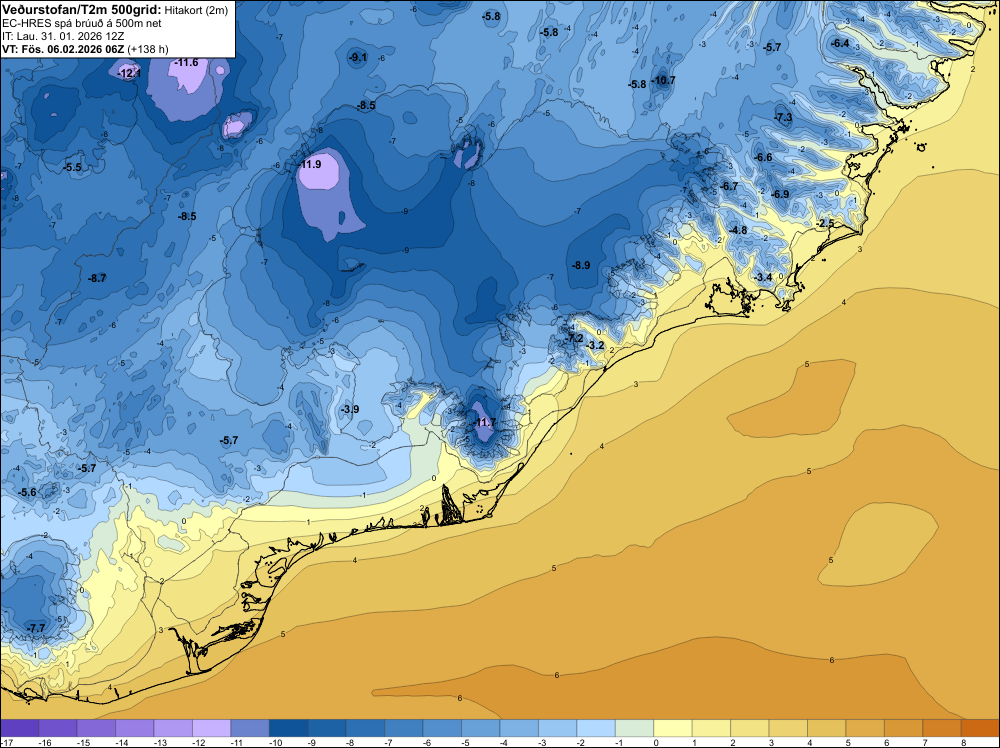Click the -3.4 temperature label
Viewport: 1000px width, 748px height.
[x=763, y=277]
